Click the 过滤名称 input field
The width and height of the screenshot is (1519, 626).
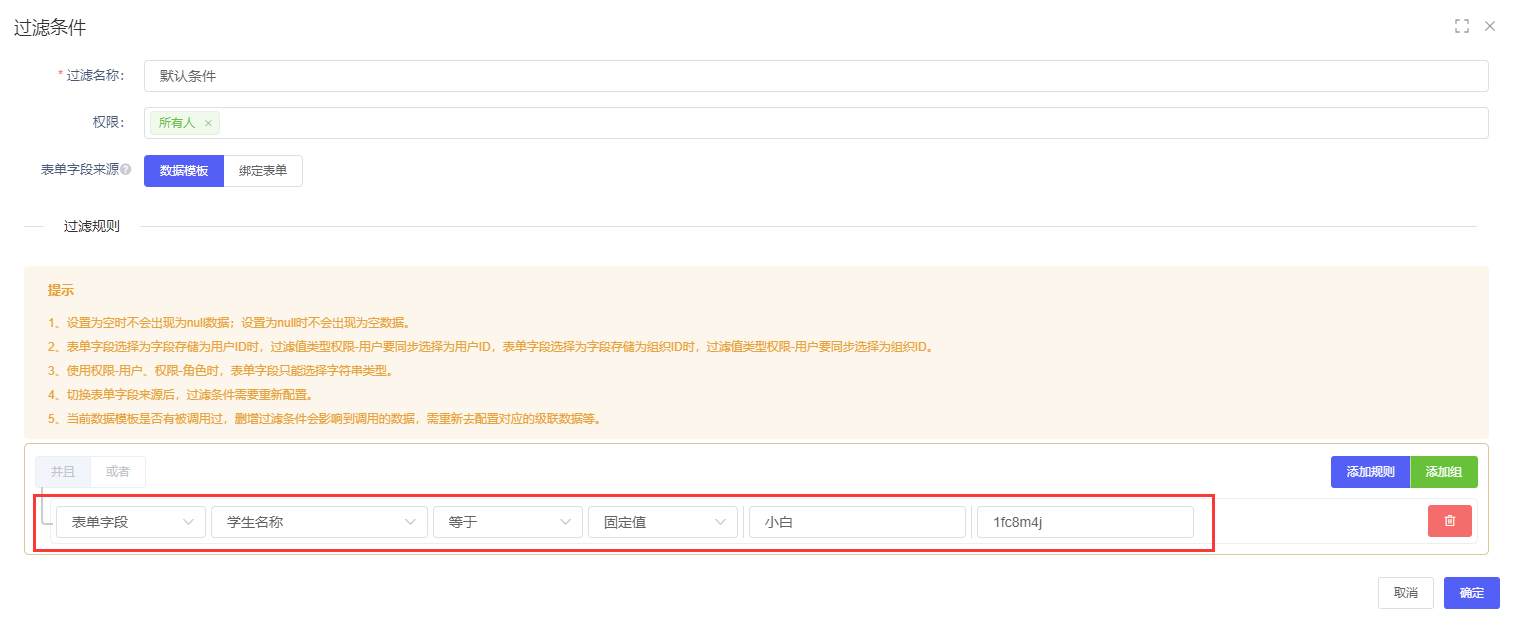coord(815,76)
